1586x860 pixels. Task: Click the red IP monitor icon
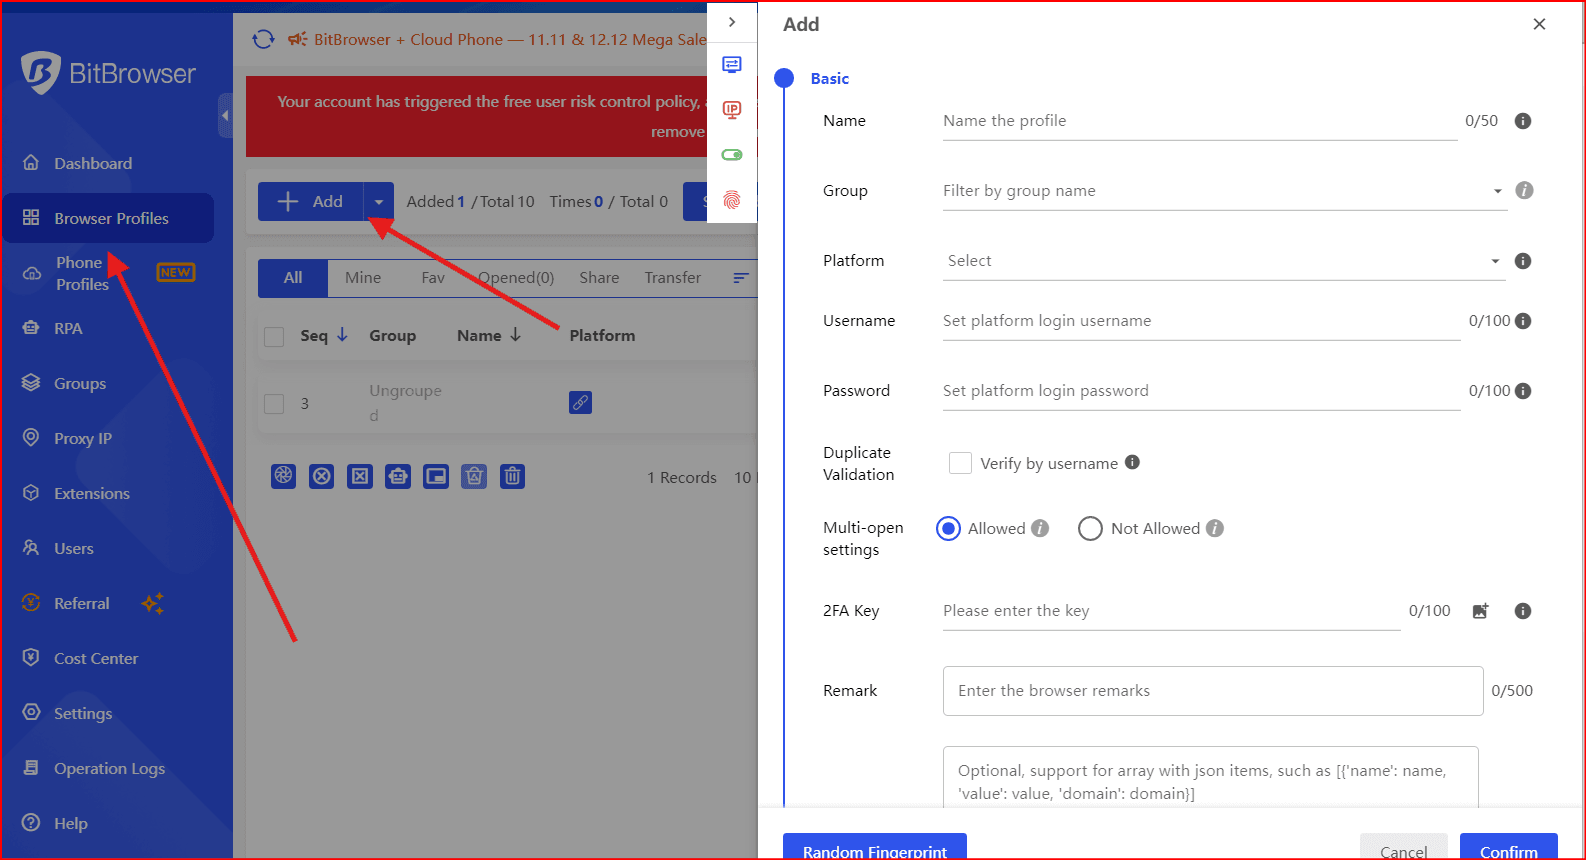732,110
